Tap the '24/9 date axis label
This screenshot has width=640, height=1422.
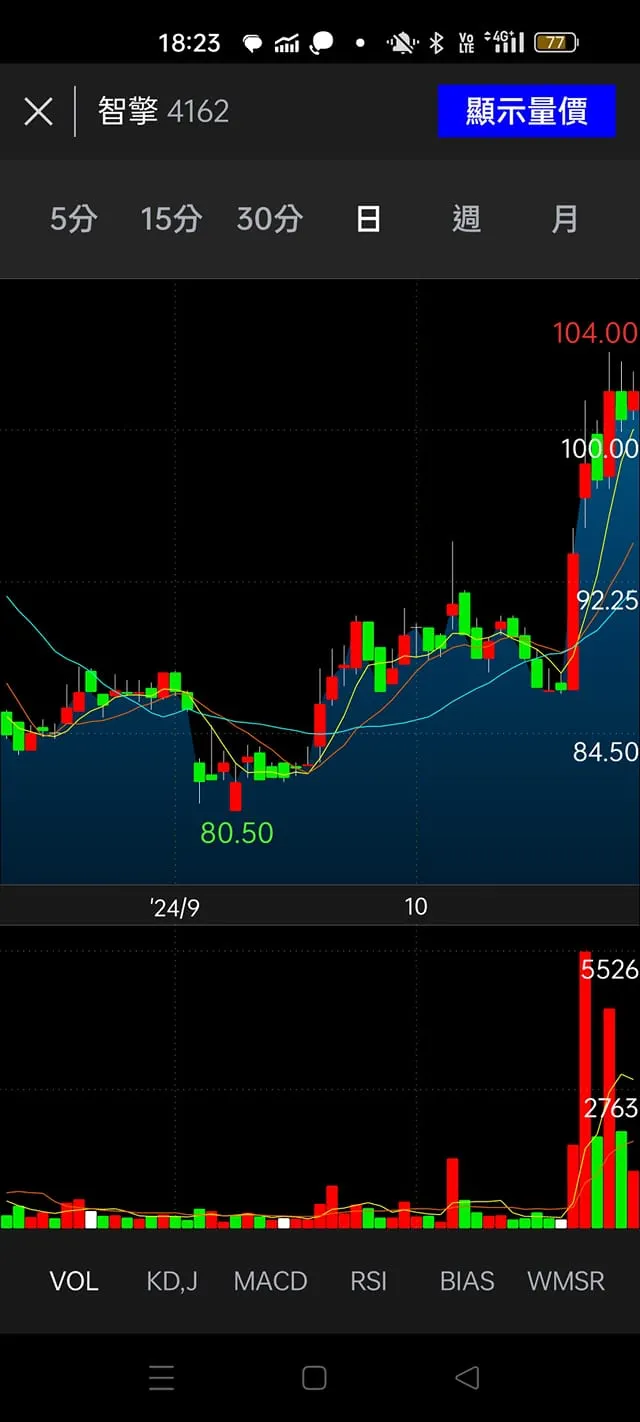175,907
